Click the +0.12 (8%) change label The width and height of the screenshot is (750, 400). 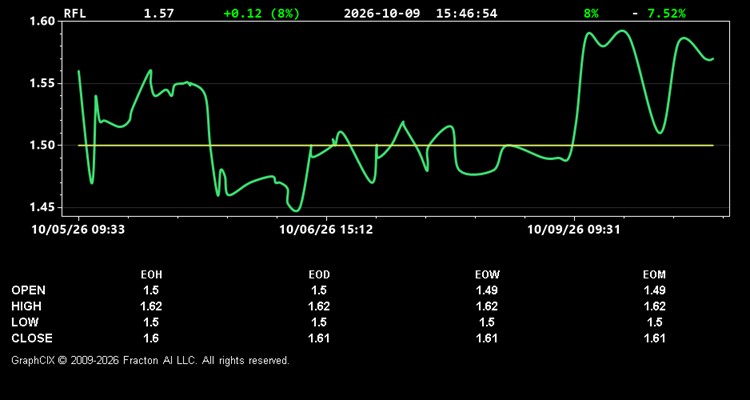(x=262, y=13)
